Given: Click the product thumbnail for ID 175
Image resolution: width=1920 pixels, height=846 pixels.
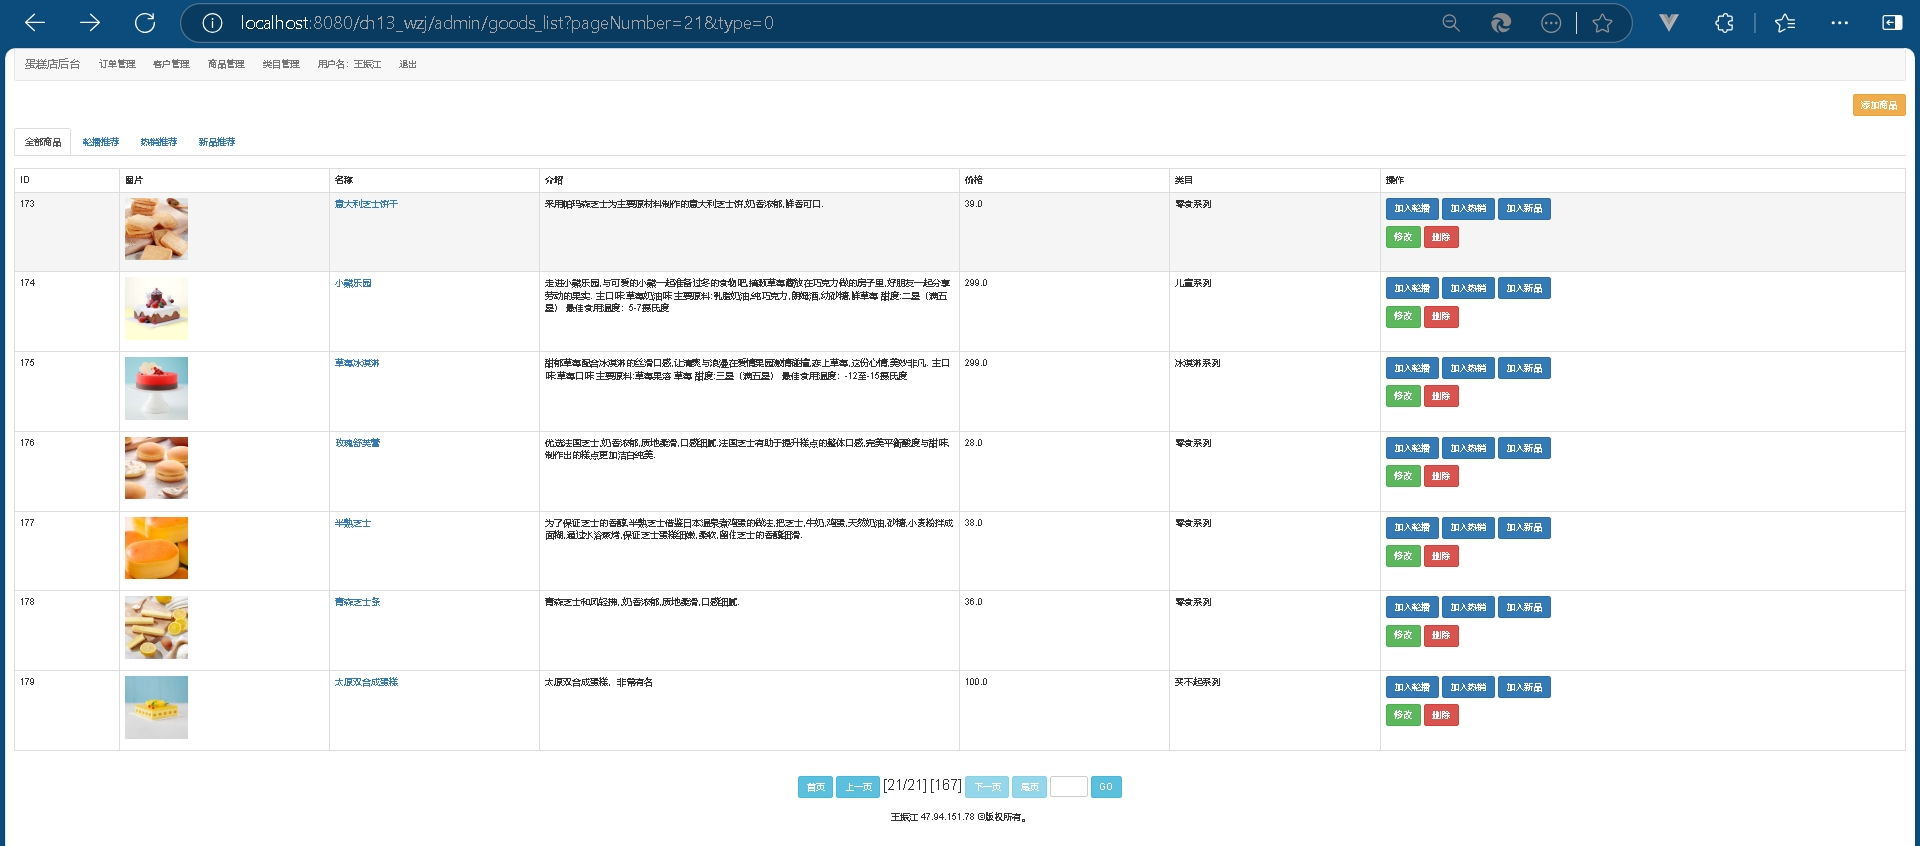Looking at the screenshot, I should tap(156, 388).
